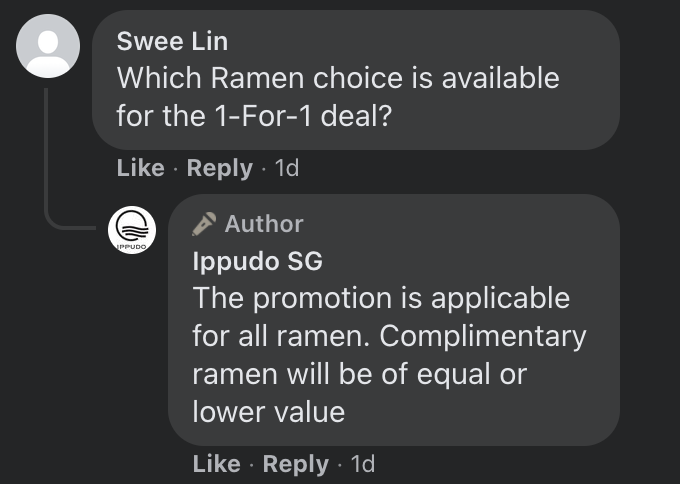The image size is (680, 484).
Task: Click the 'Which Ramen choice is available' text
Action: 338,78
